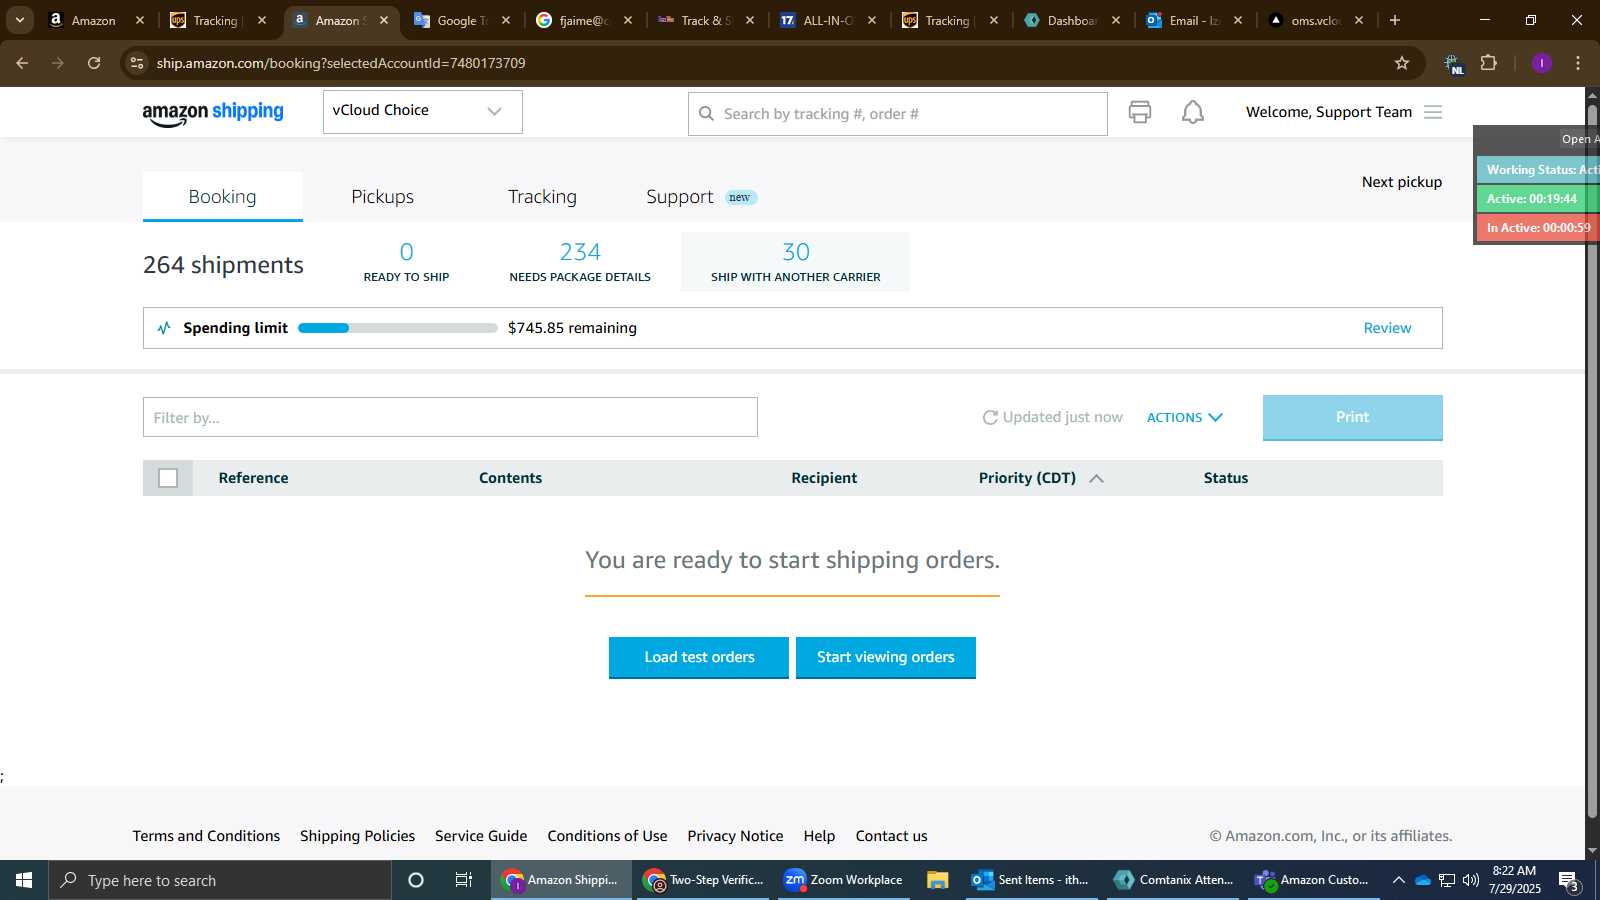Reload the page with browser refresh

click(x=94, y=63)
